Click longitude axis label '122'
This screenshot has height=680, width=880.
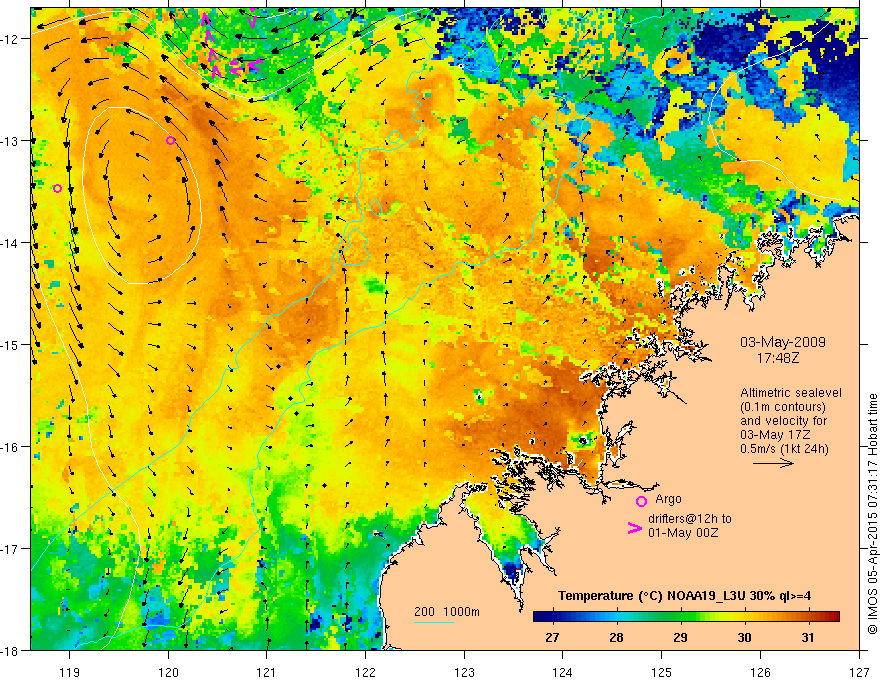[x=365, y=672]
